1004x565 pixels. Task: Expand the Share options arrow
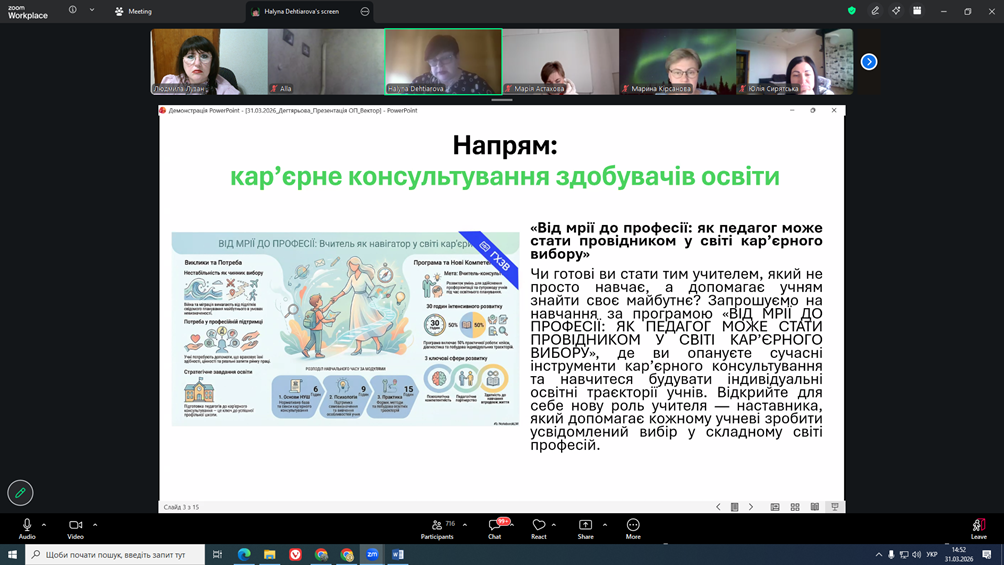pos(605,525)
